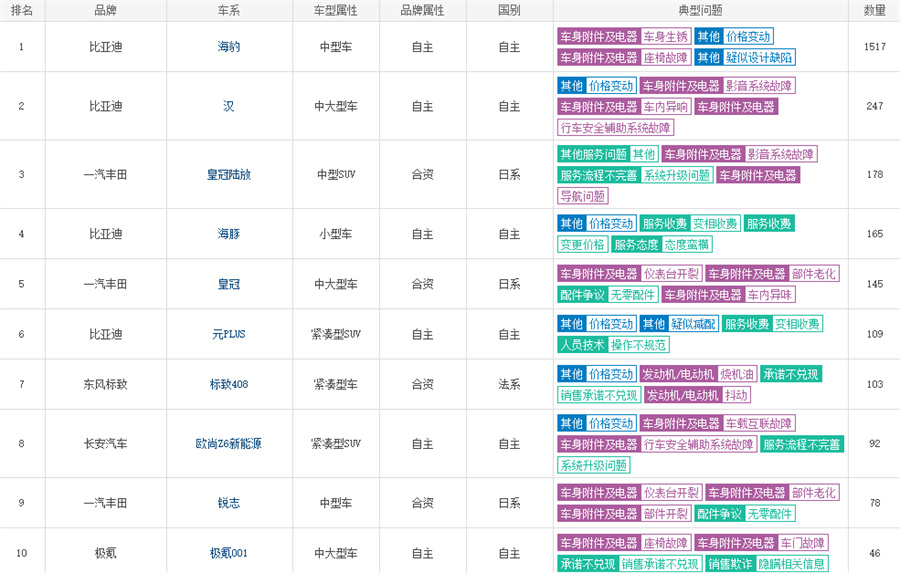Select the 品牌属性 column header
The height and width of the screenshot is (573, 900).
pyautogui.click(x=422, y=10)
